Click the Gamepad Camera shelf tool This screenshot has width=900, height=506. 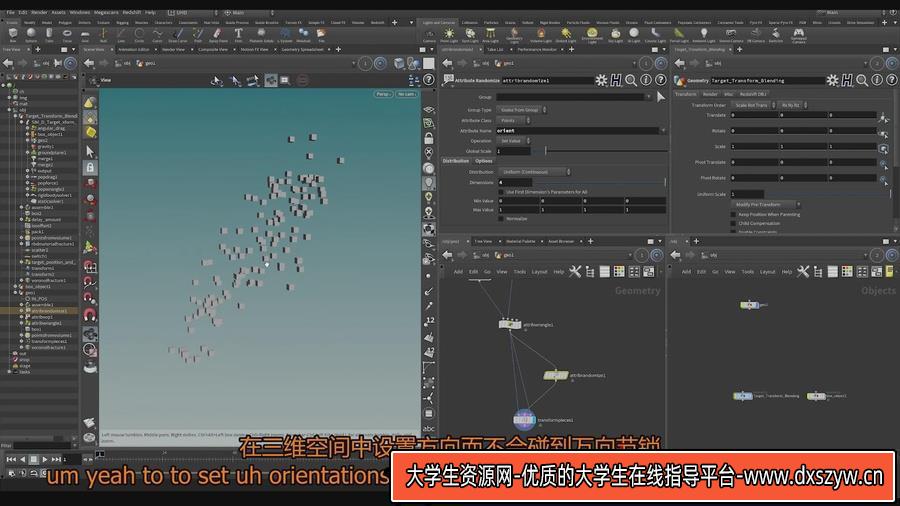pos(798,35)
